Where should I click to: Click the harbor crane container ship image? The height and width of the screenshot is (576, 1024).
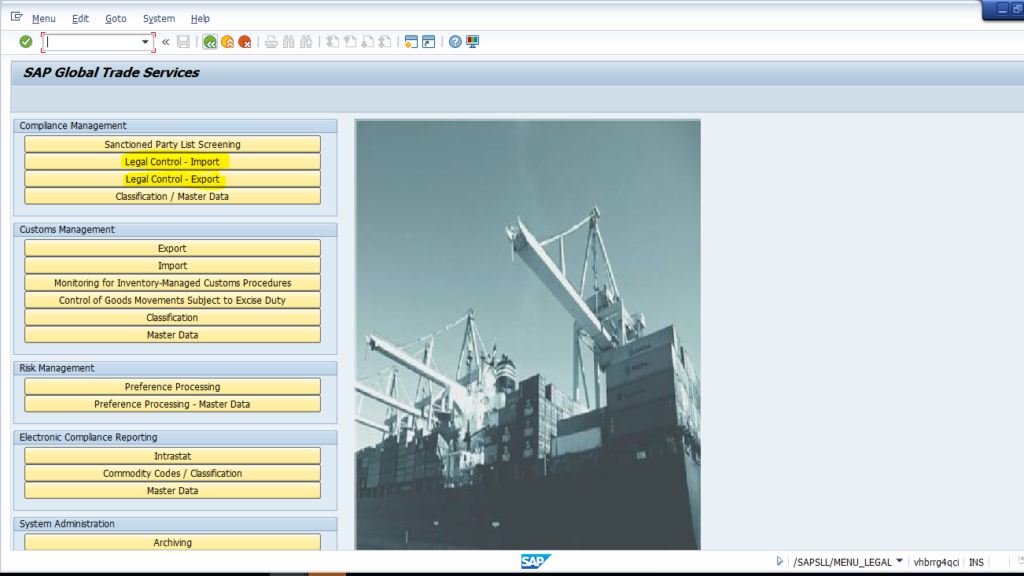528,334
